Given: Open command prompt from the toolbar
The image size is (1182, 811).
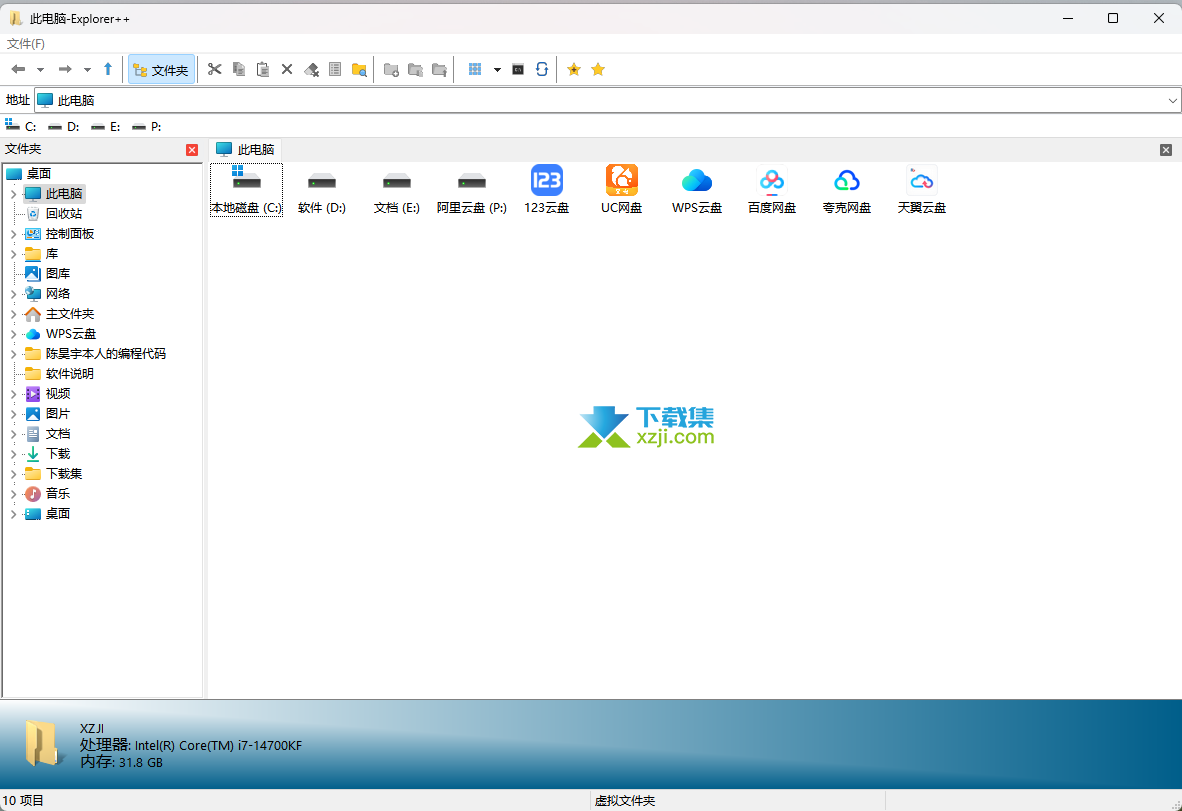Looking at the screenshot, I should pos(518,69).
